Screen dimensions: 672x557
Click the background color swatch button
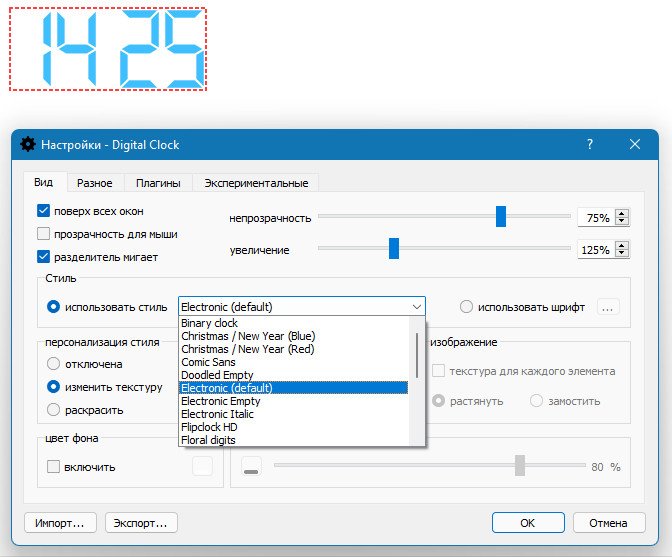(202, 466)
